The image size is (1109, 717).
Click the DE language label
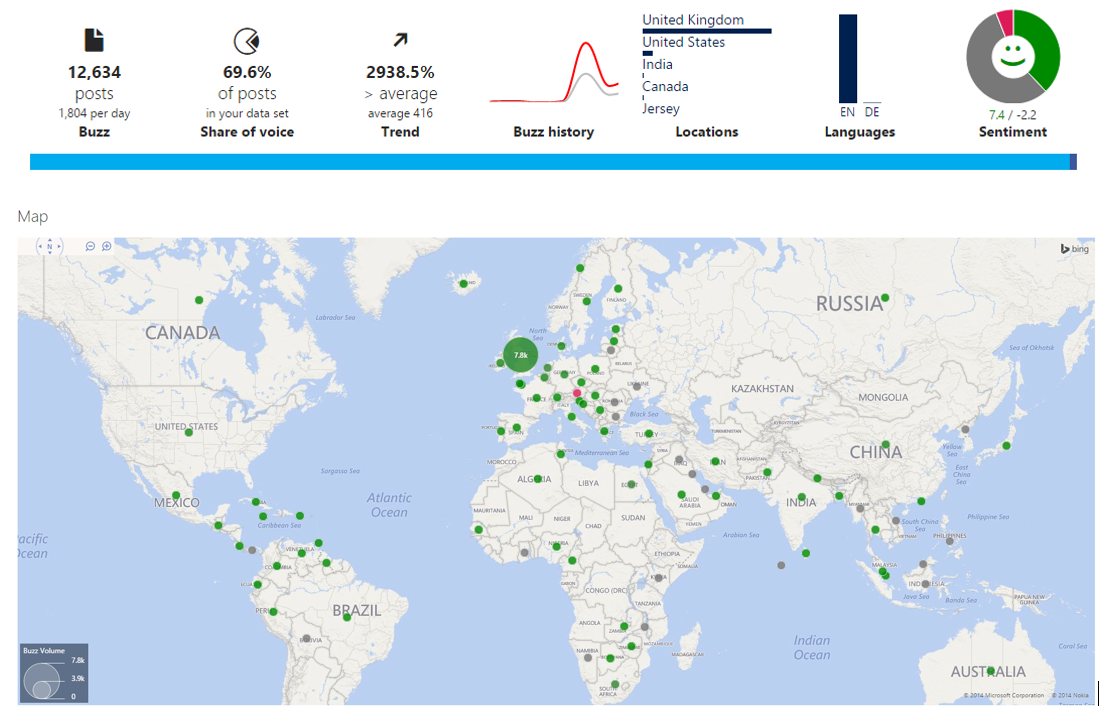tap(872, 113)
